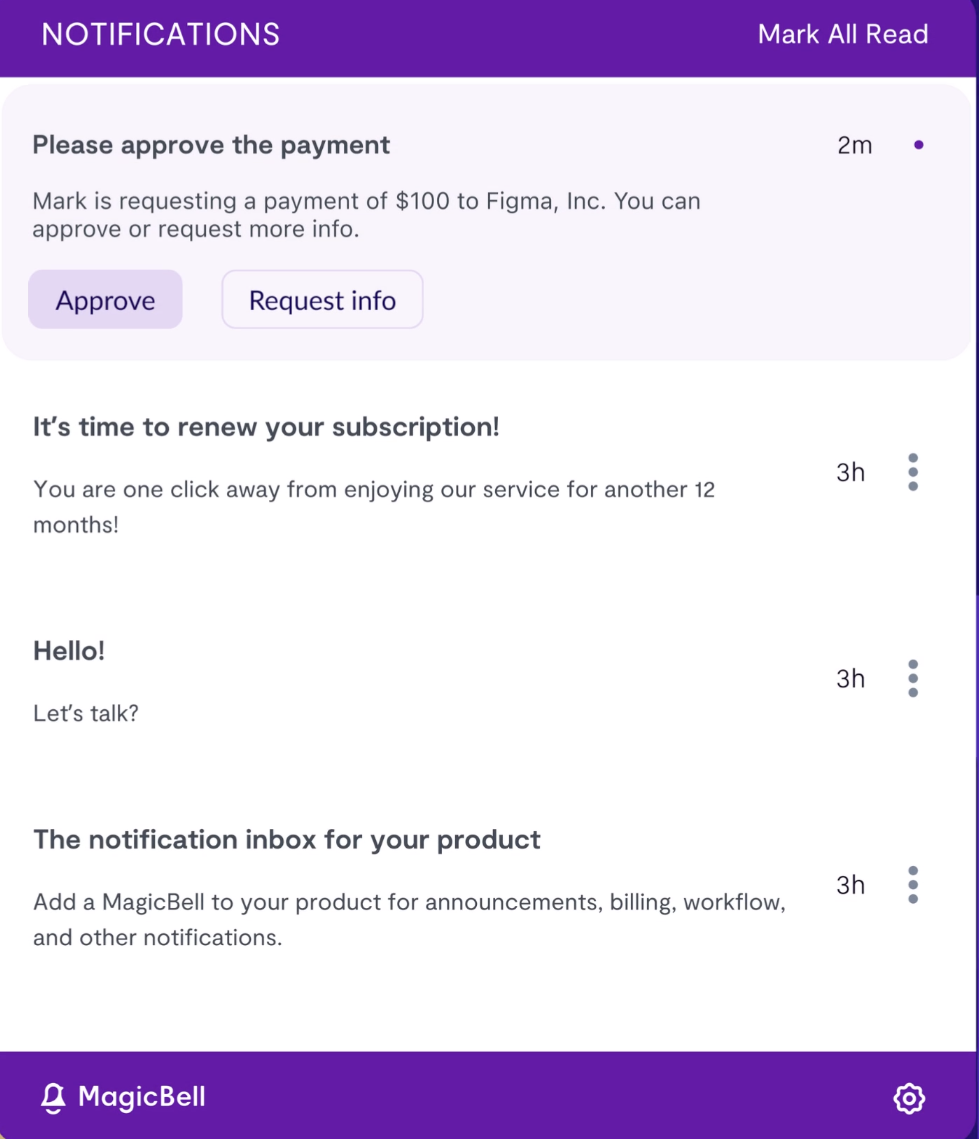Click the 2m timestamp on payment notification

854,145
